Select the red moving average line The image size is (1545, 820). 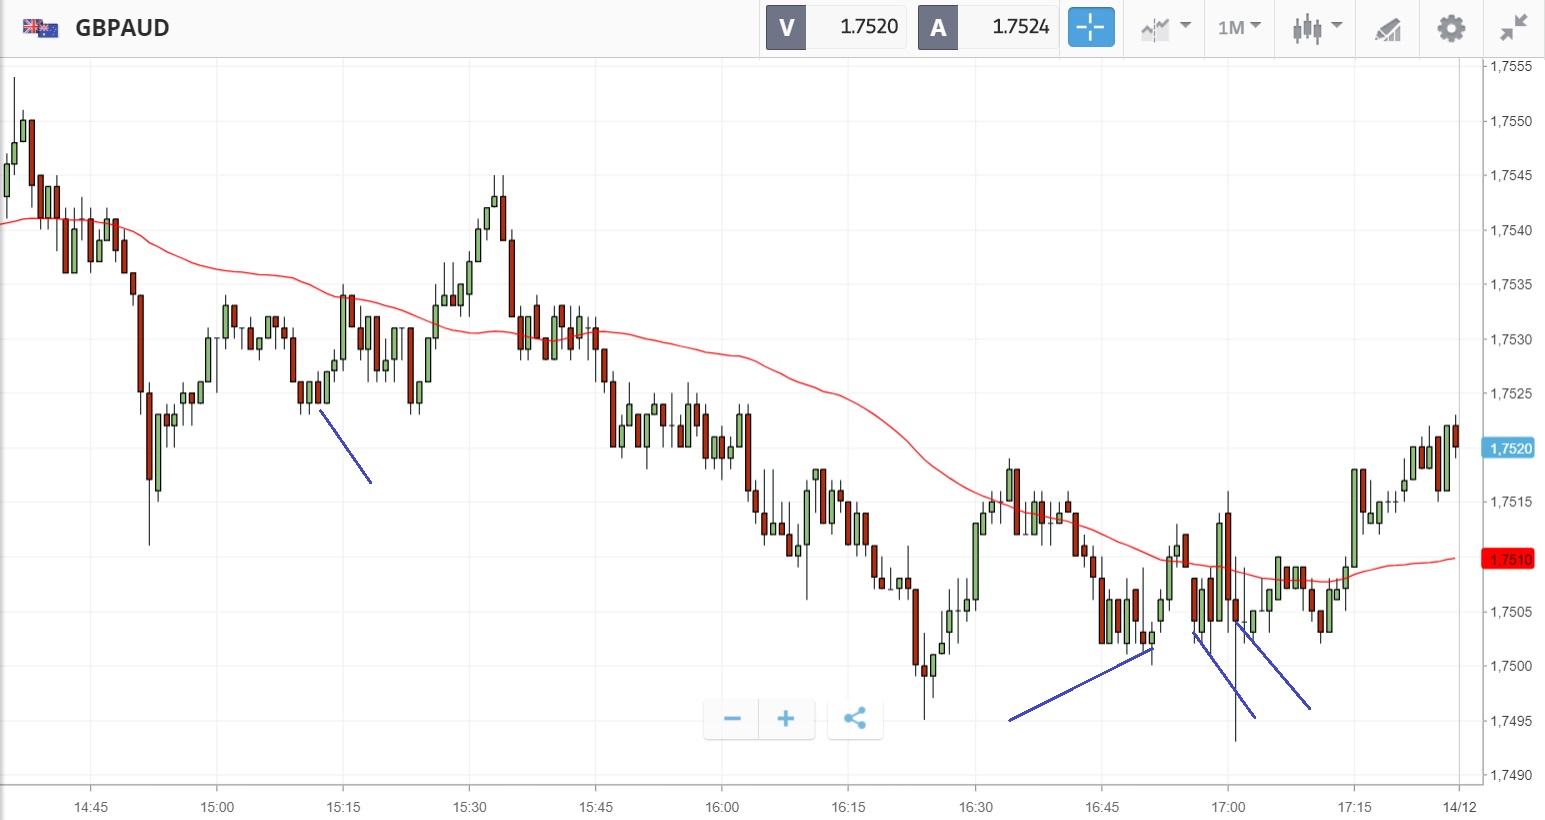(x=800, y=381)
